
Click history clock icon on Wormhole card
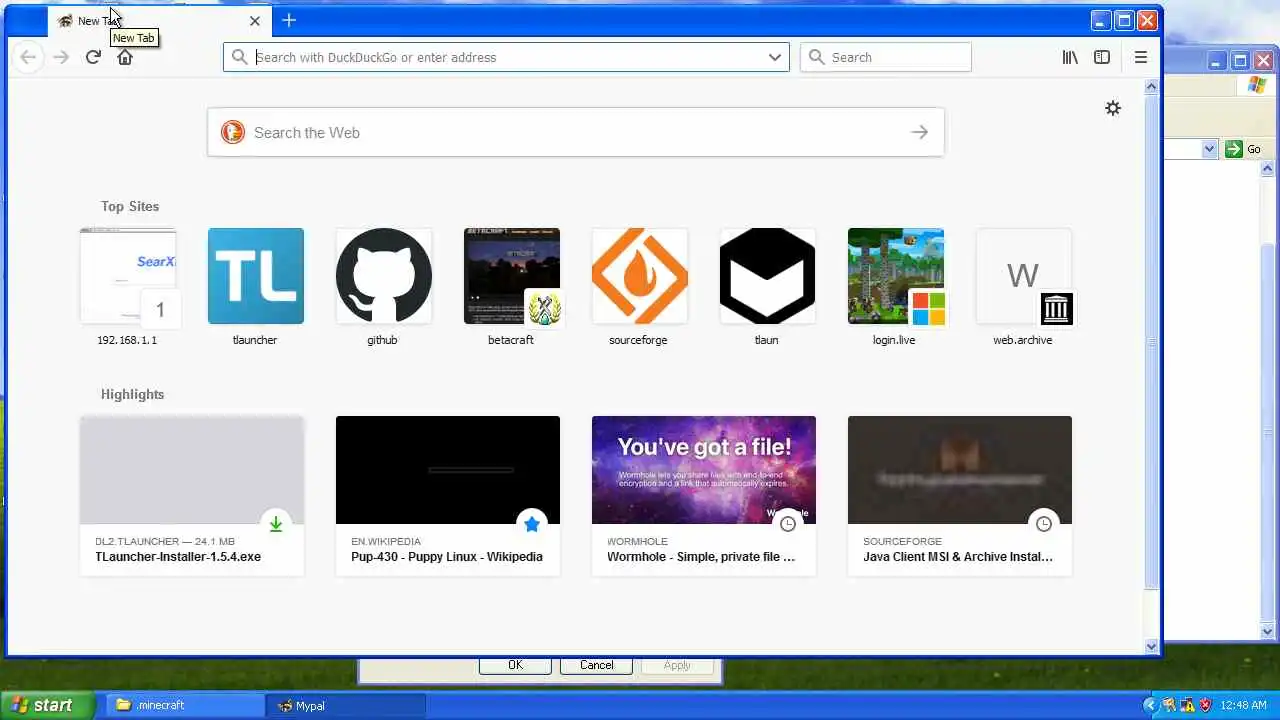[x=788, y=524]
